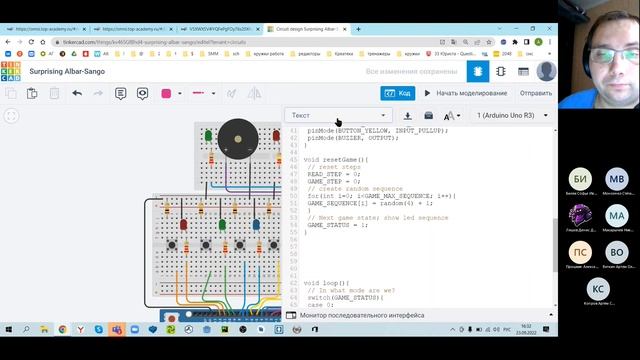The image size is (640, 360).
Task: Open the Текст code mode dropdown
Action: point(338,116)
